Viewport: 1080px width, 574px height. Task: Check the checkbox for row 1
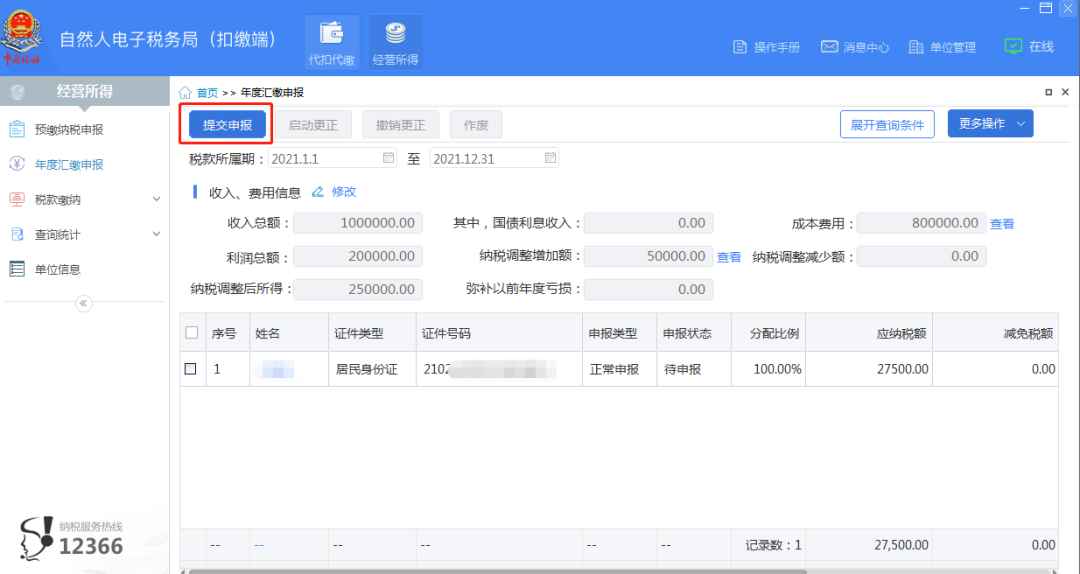[191, 369]
